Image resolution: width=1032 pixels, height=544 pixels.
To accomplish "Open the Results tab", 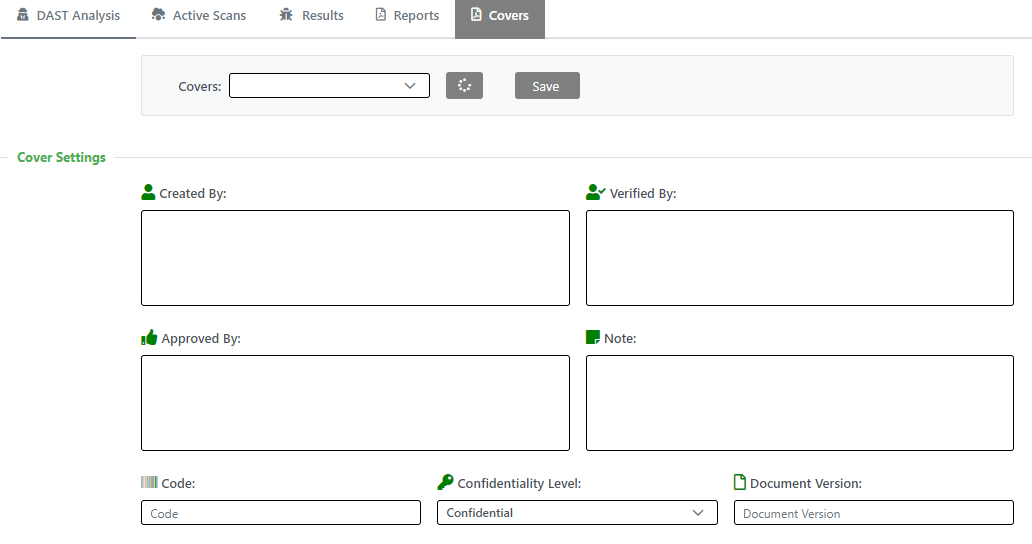I will click(311, 16).
